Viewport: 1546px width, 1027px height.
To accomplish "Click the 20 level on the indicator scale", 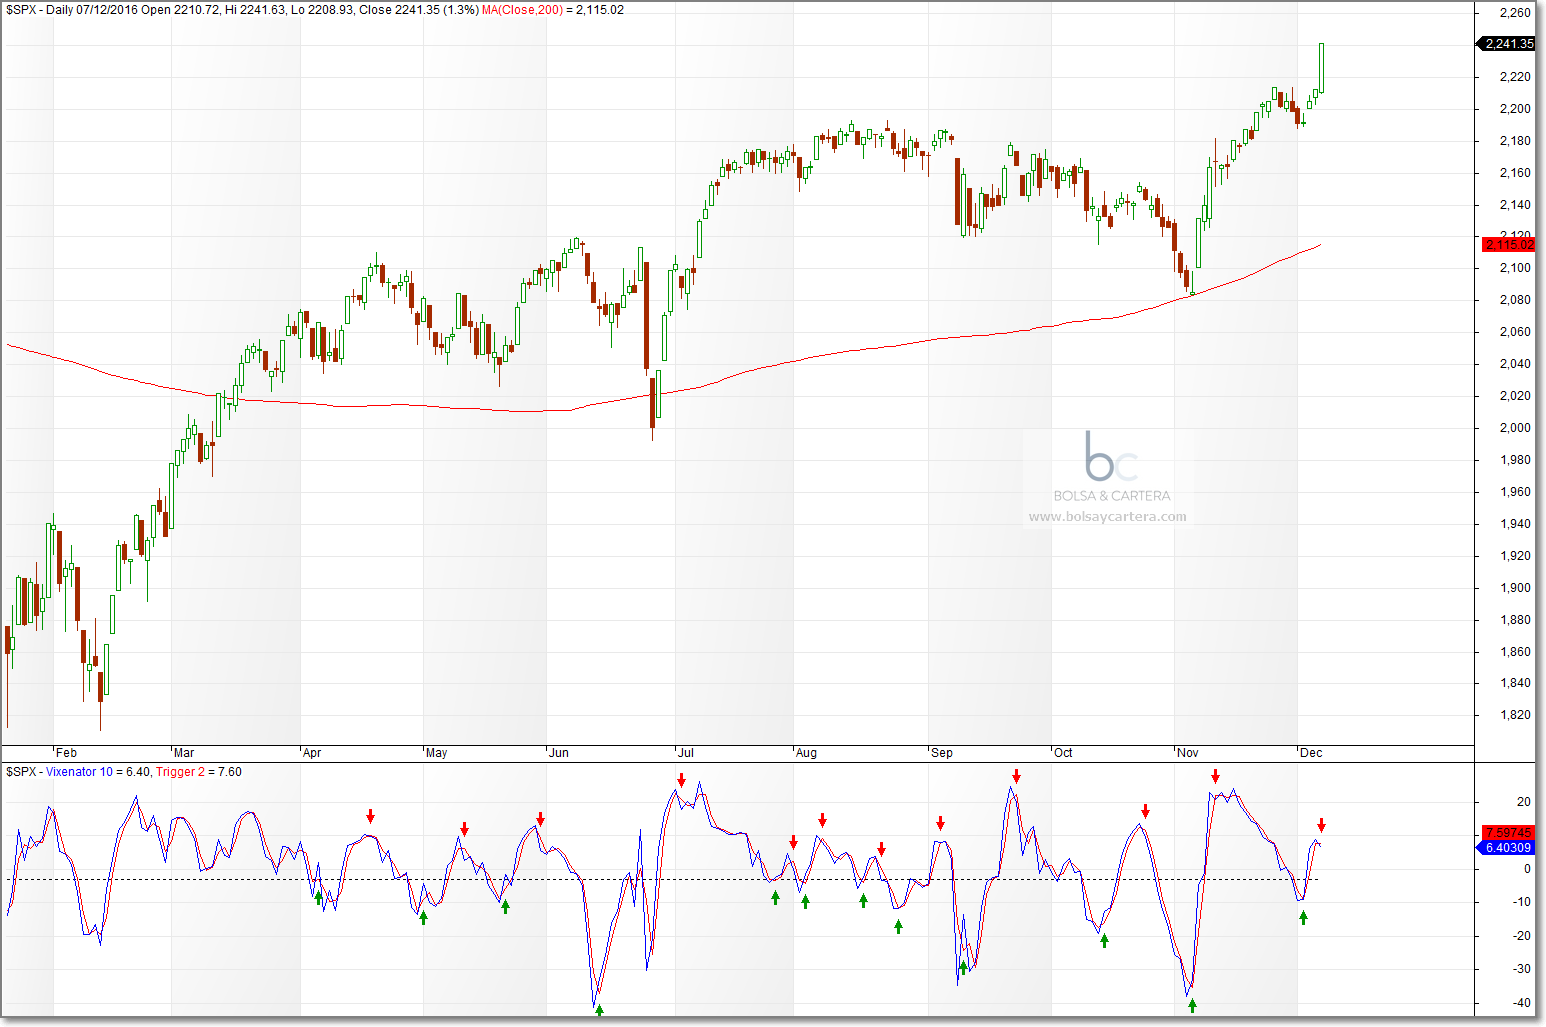I will click(x=1524, y=802).
